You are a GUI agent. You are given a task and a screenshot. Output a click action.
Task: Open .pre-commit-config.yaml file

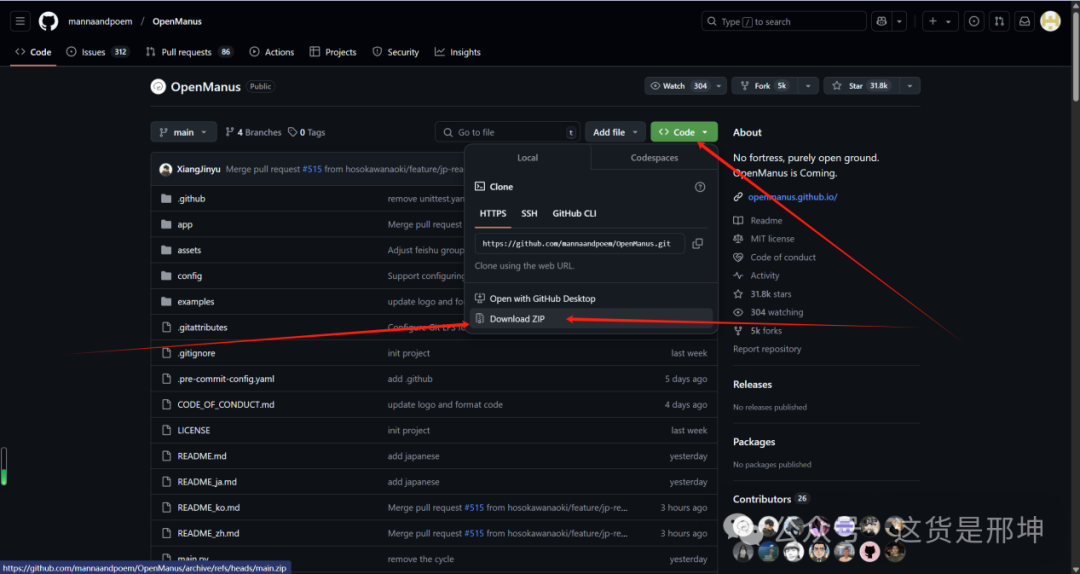point(225,379)
